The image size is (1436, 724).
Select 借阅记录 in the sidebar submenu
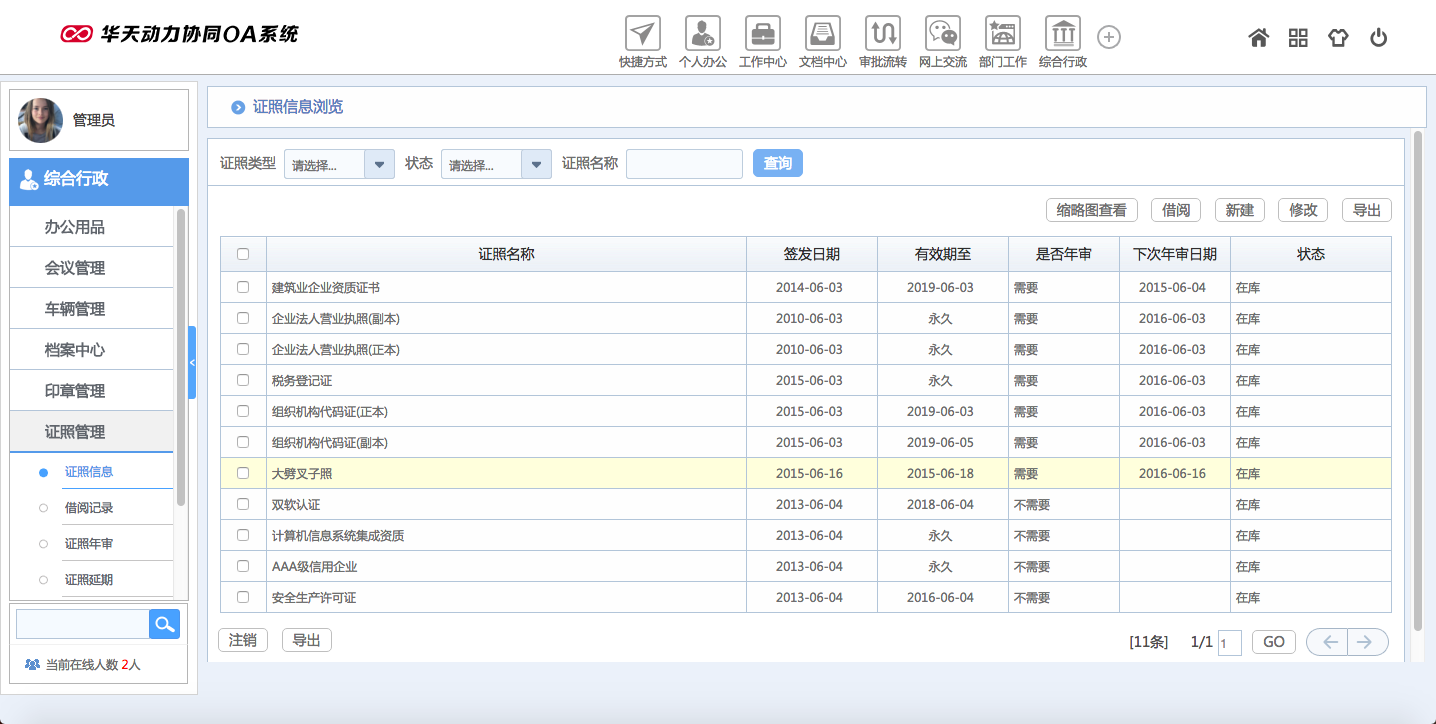point(89,508)
